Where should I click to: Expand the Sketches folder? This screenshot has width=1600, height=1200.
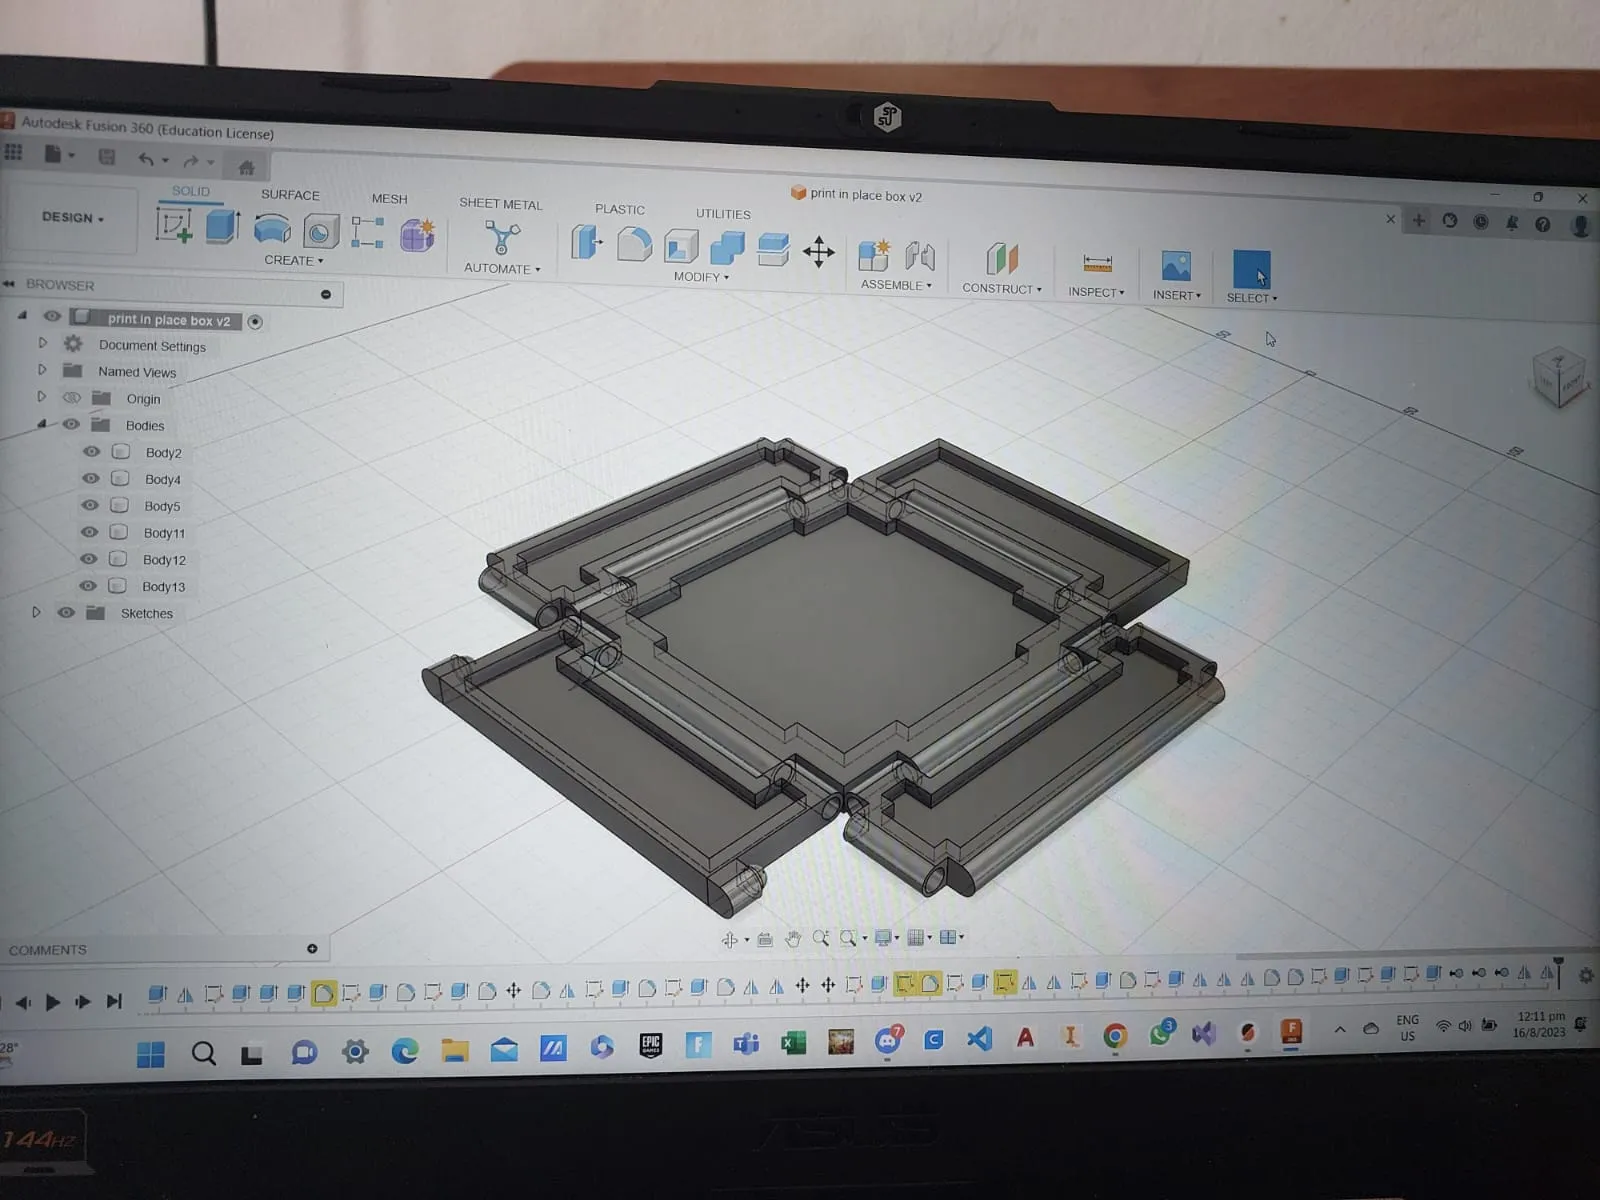(x=36, y=612)
